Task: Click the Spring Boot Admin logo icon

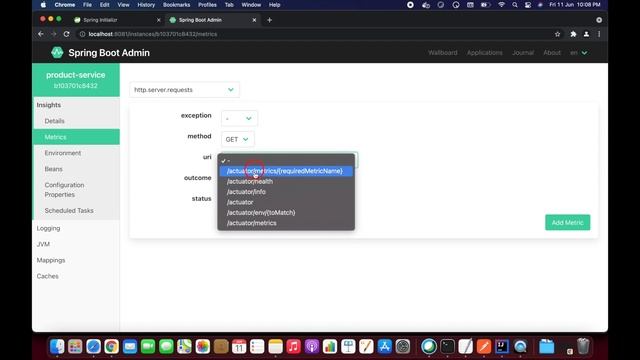Action: coord(57,53)
